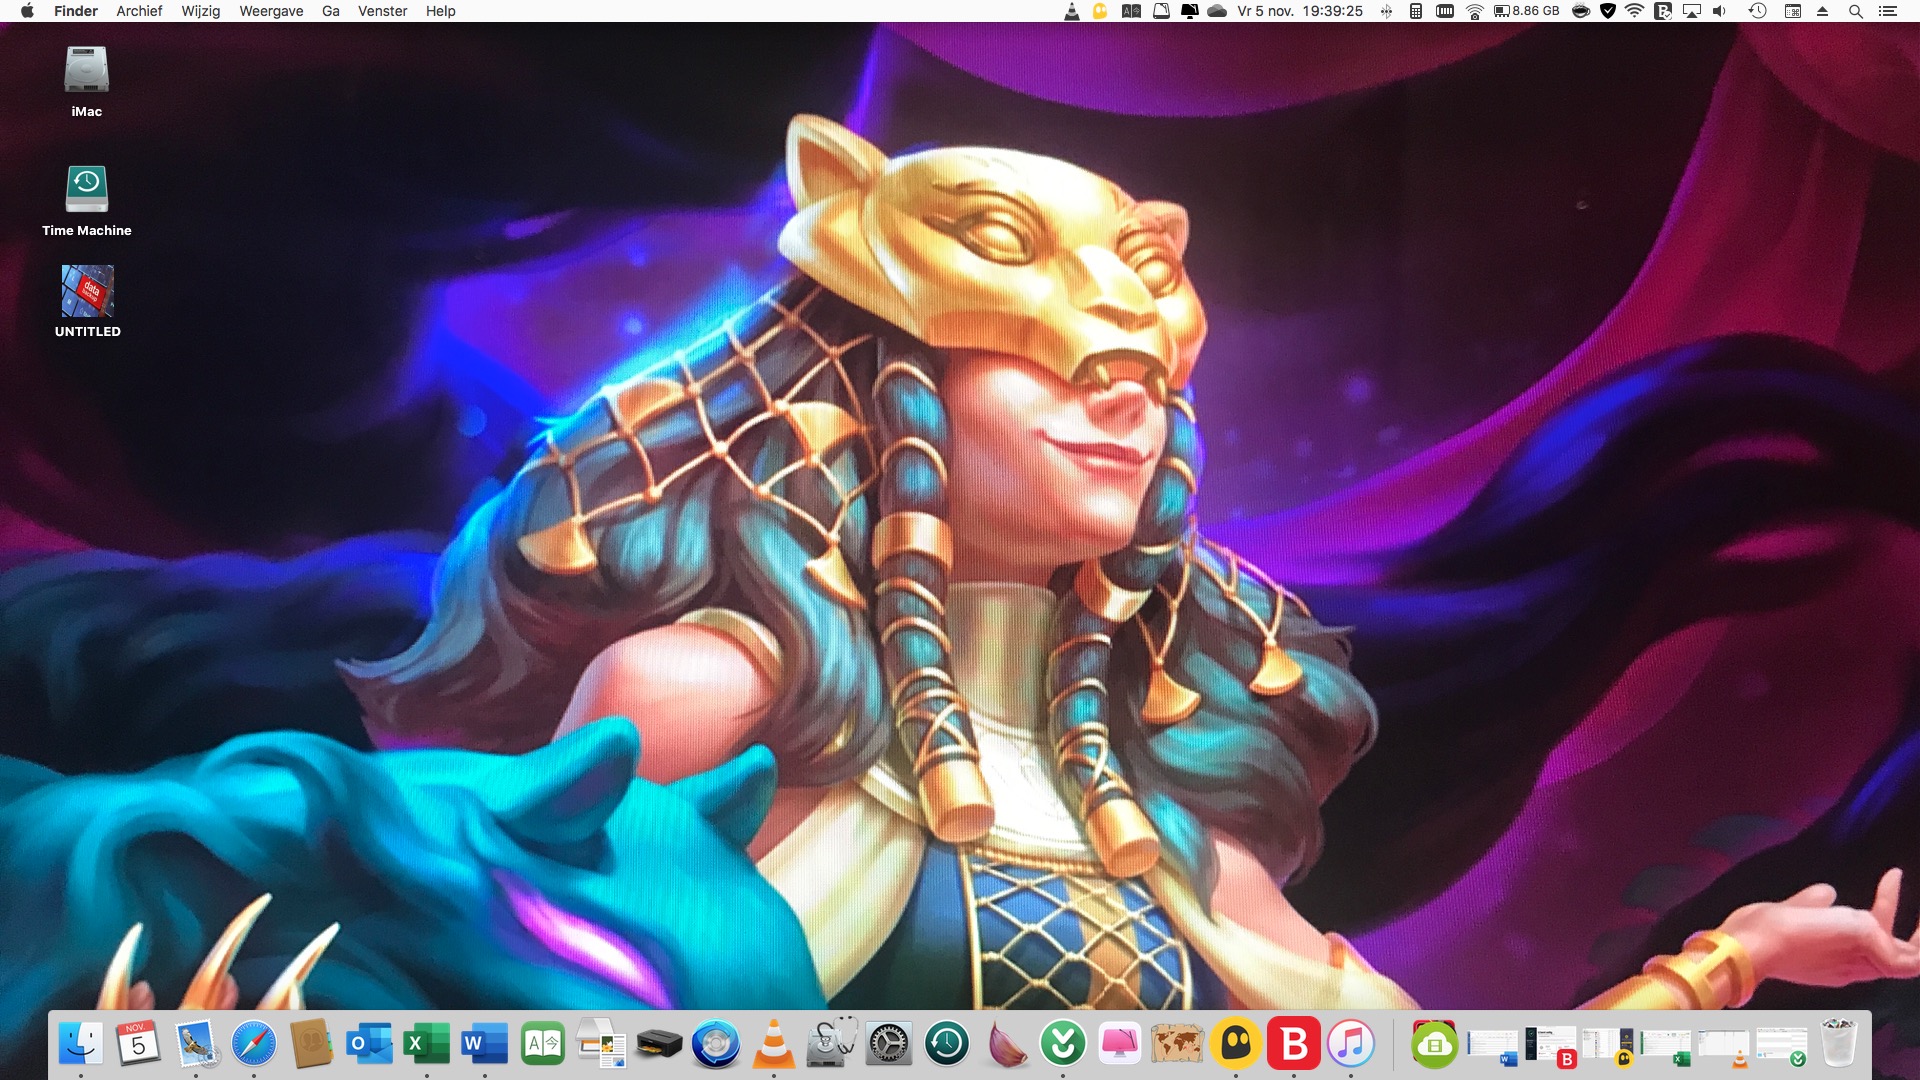Click the shield security menu bar icon
Screen dimensions: 1920x1080
[x=1608, y=11]
